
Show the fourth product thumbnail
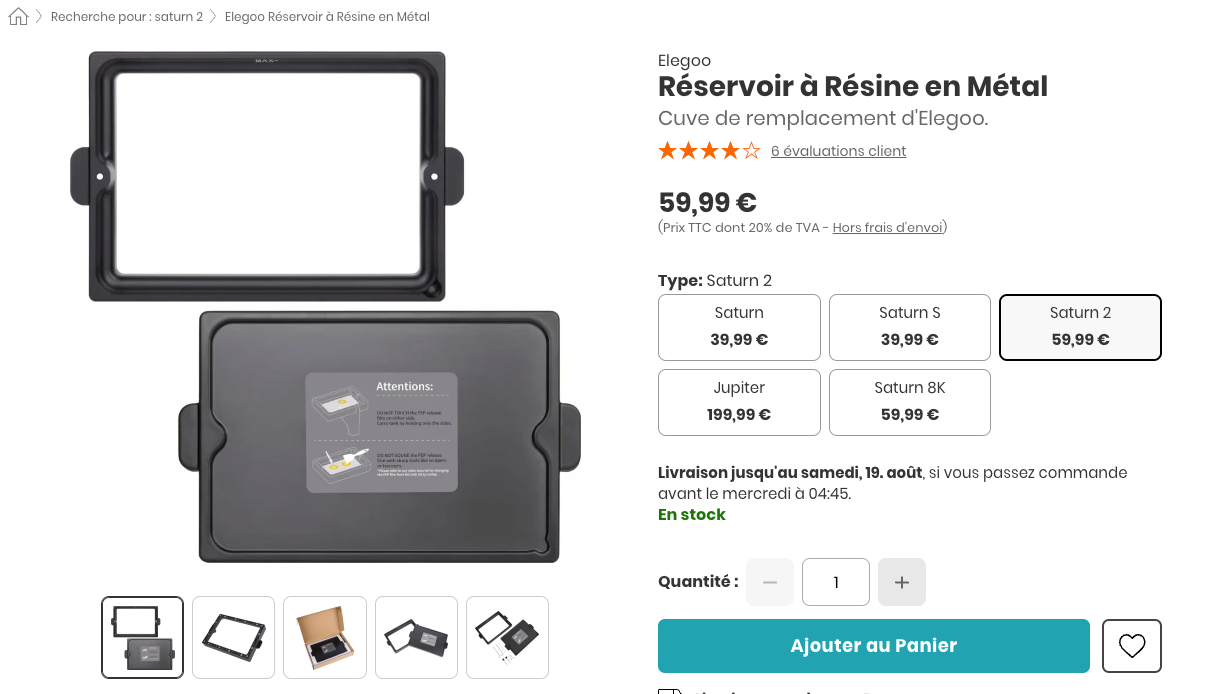416,638
